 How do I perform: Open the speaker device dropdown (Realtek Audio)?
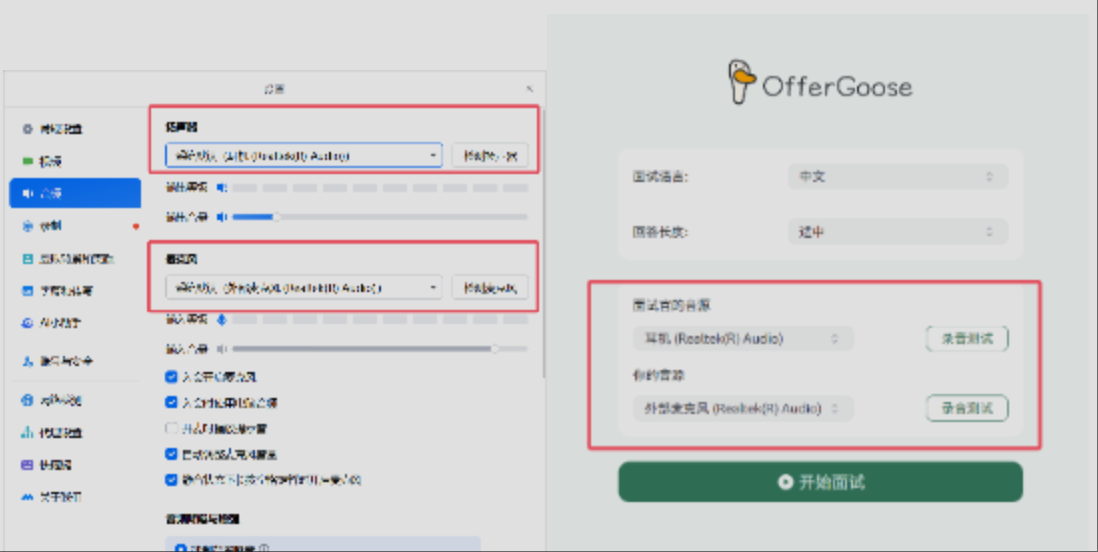tap(303, 156)
